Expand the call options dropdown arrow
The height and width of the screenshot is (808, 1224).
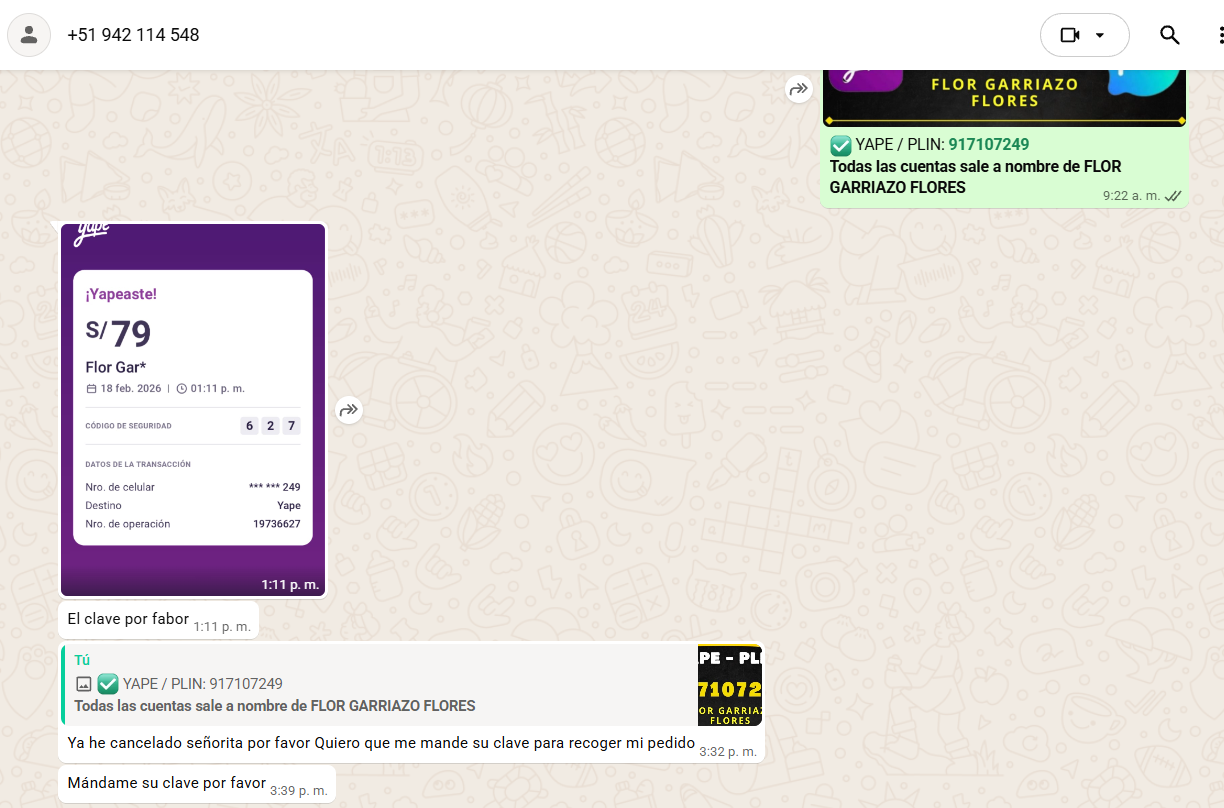coord(1100,35)
